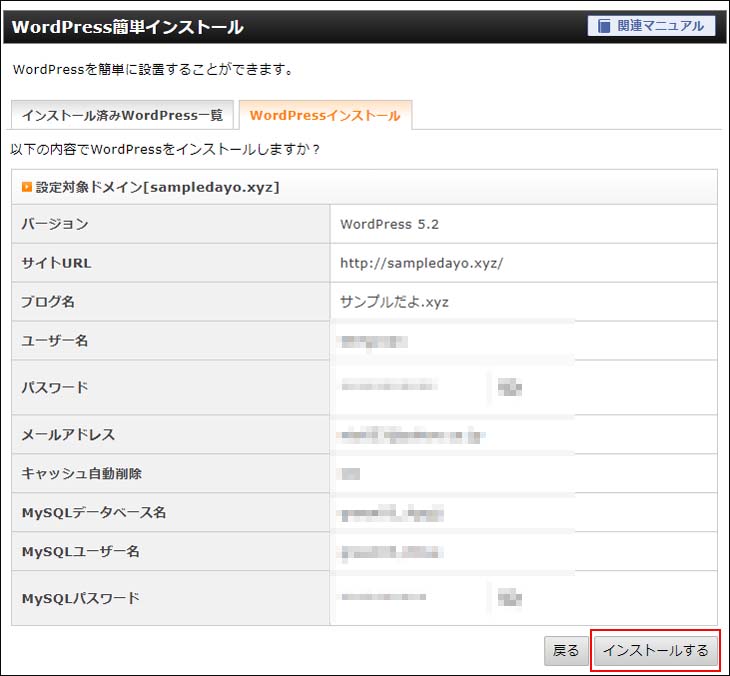Click the blurred show button in MySQLパスワード row

tap(510, 597)
